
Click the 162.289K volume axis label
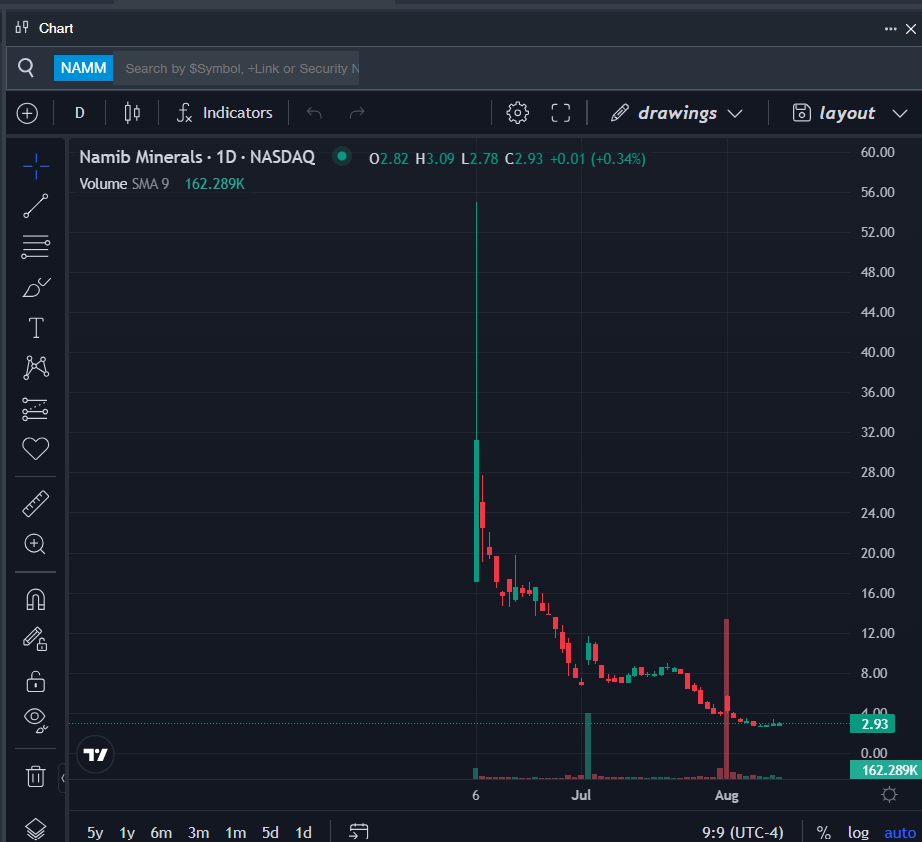point(887,770)
